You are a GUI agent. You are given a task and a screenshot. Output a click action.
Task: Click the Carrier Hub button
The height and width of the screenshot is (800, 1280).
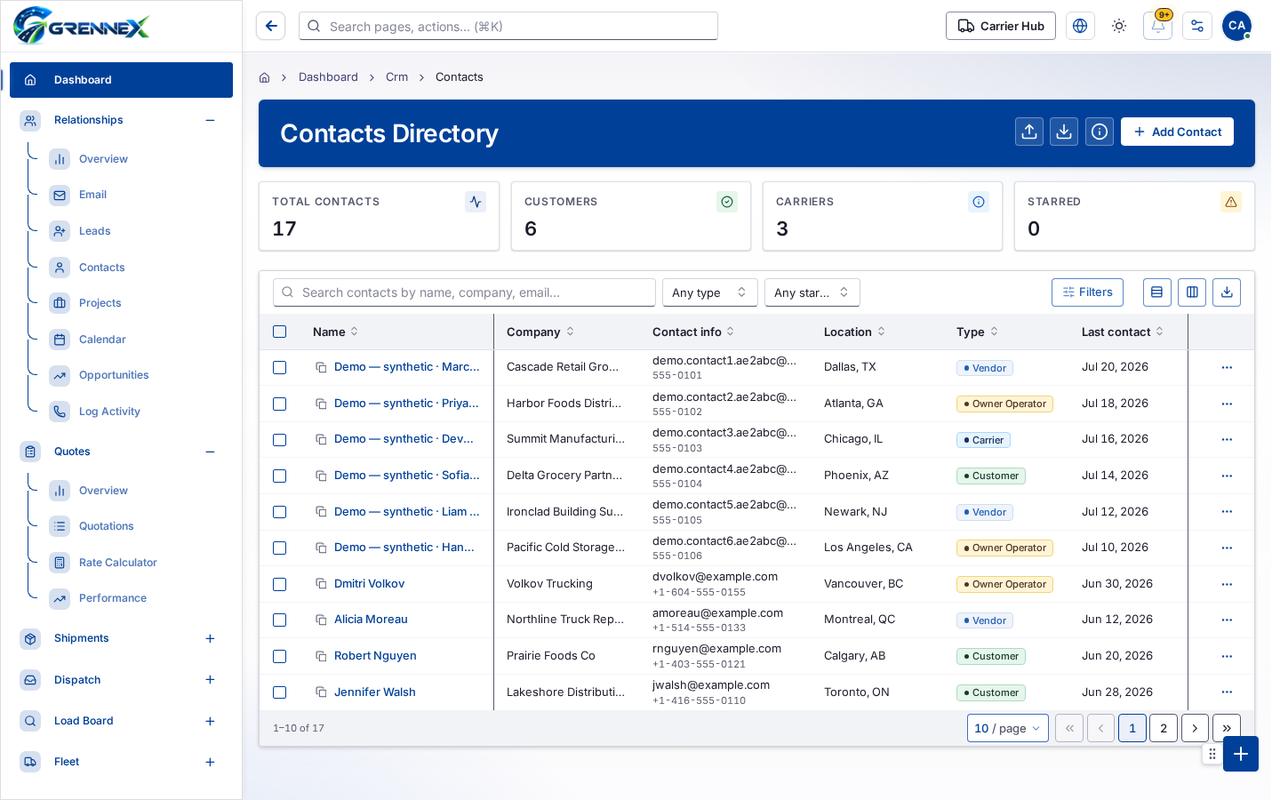point(1001,26)
